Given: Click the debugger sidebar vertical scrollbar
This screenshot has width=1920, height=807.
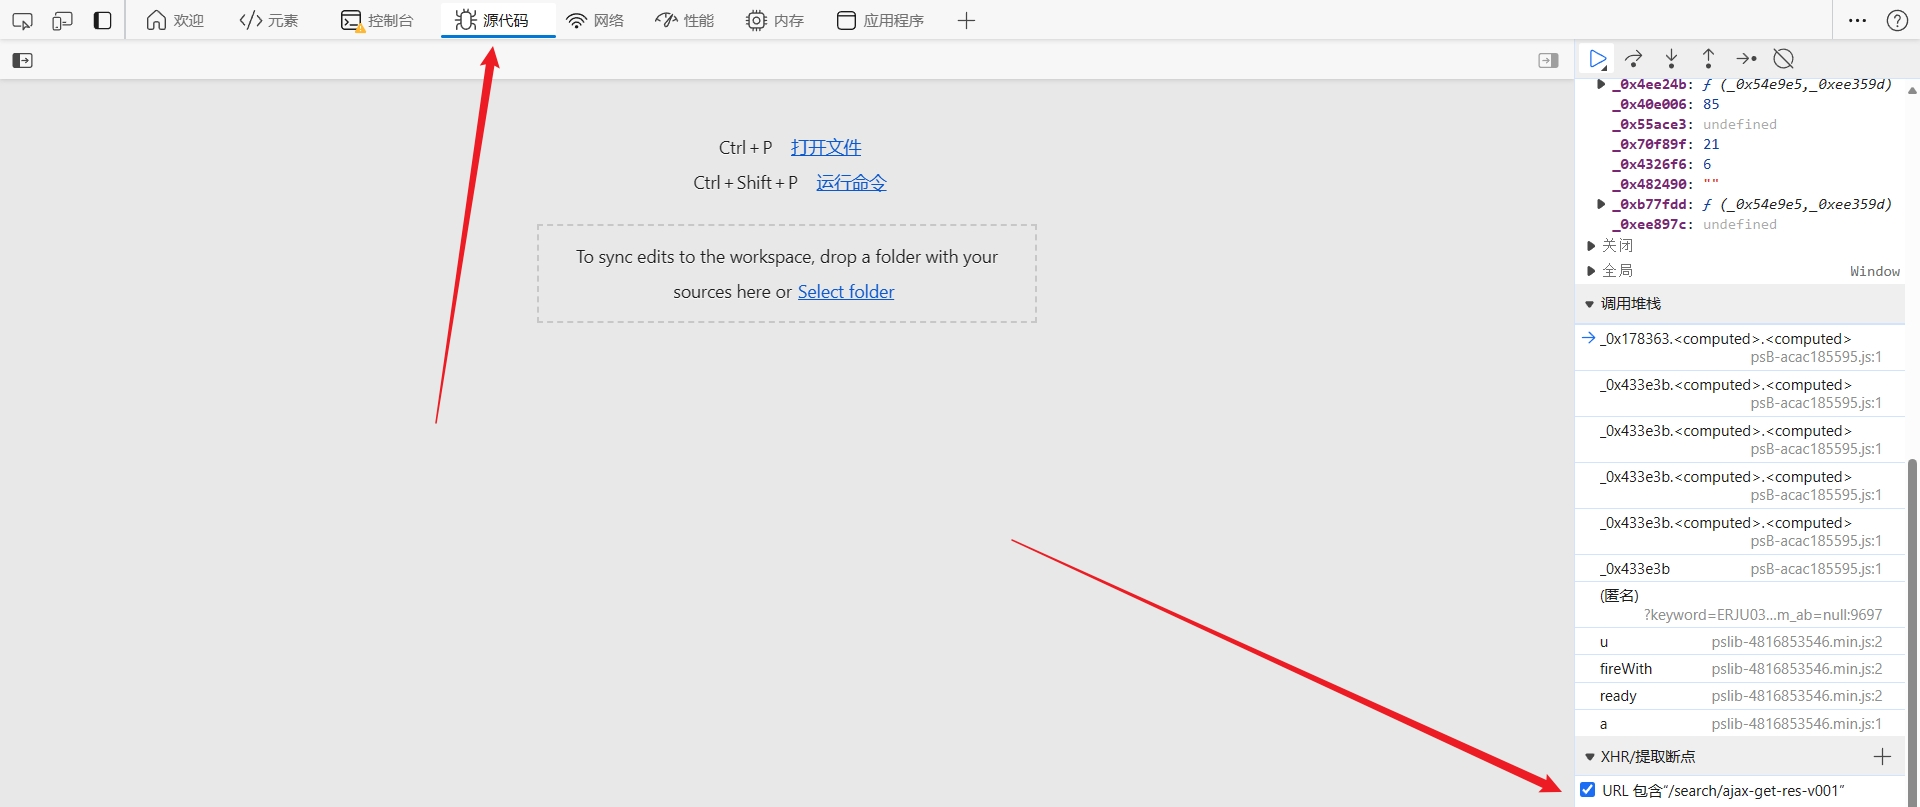Looking at the screenshot, I should (1913, 630).
